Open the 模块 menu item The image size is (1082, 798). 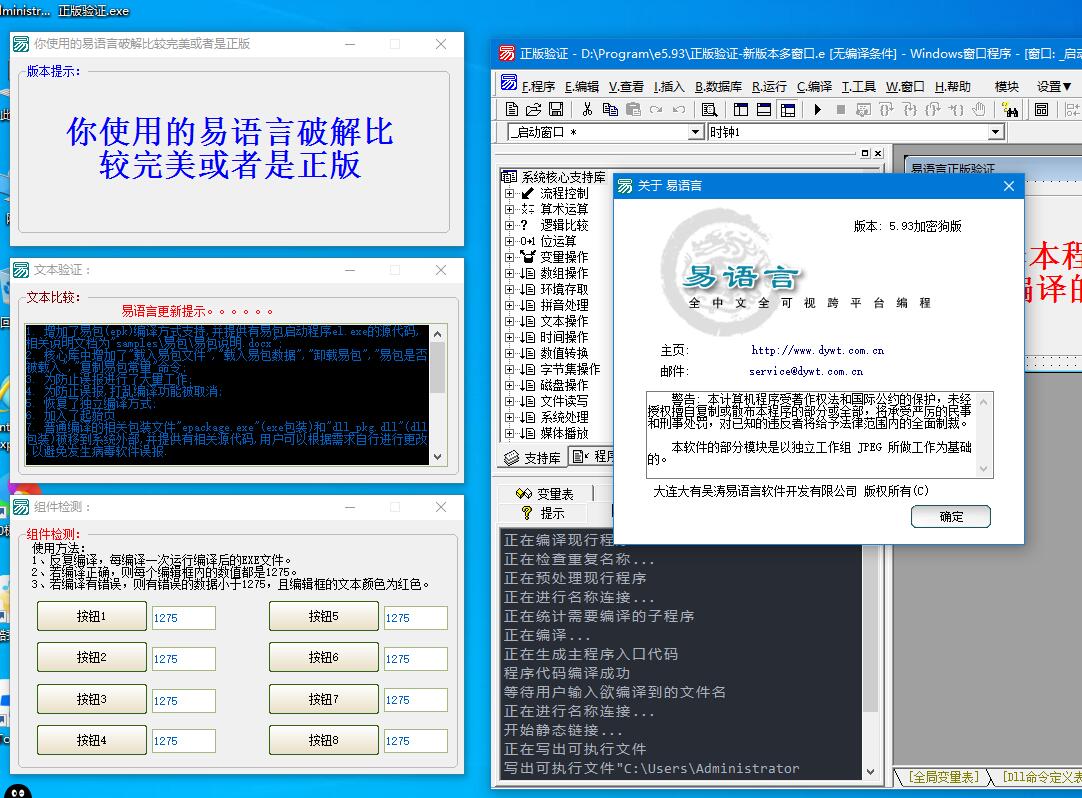1007,86
